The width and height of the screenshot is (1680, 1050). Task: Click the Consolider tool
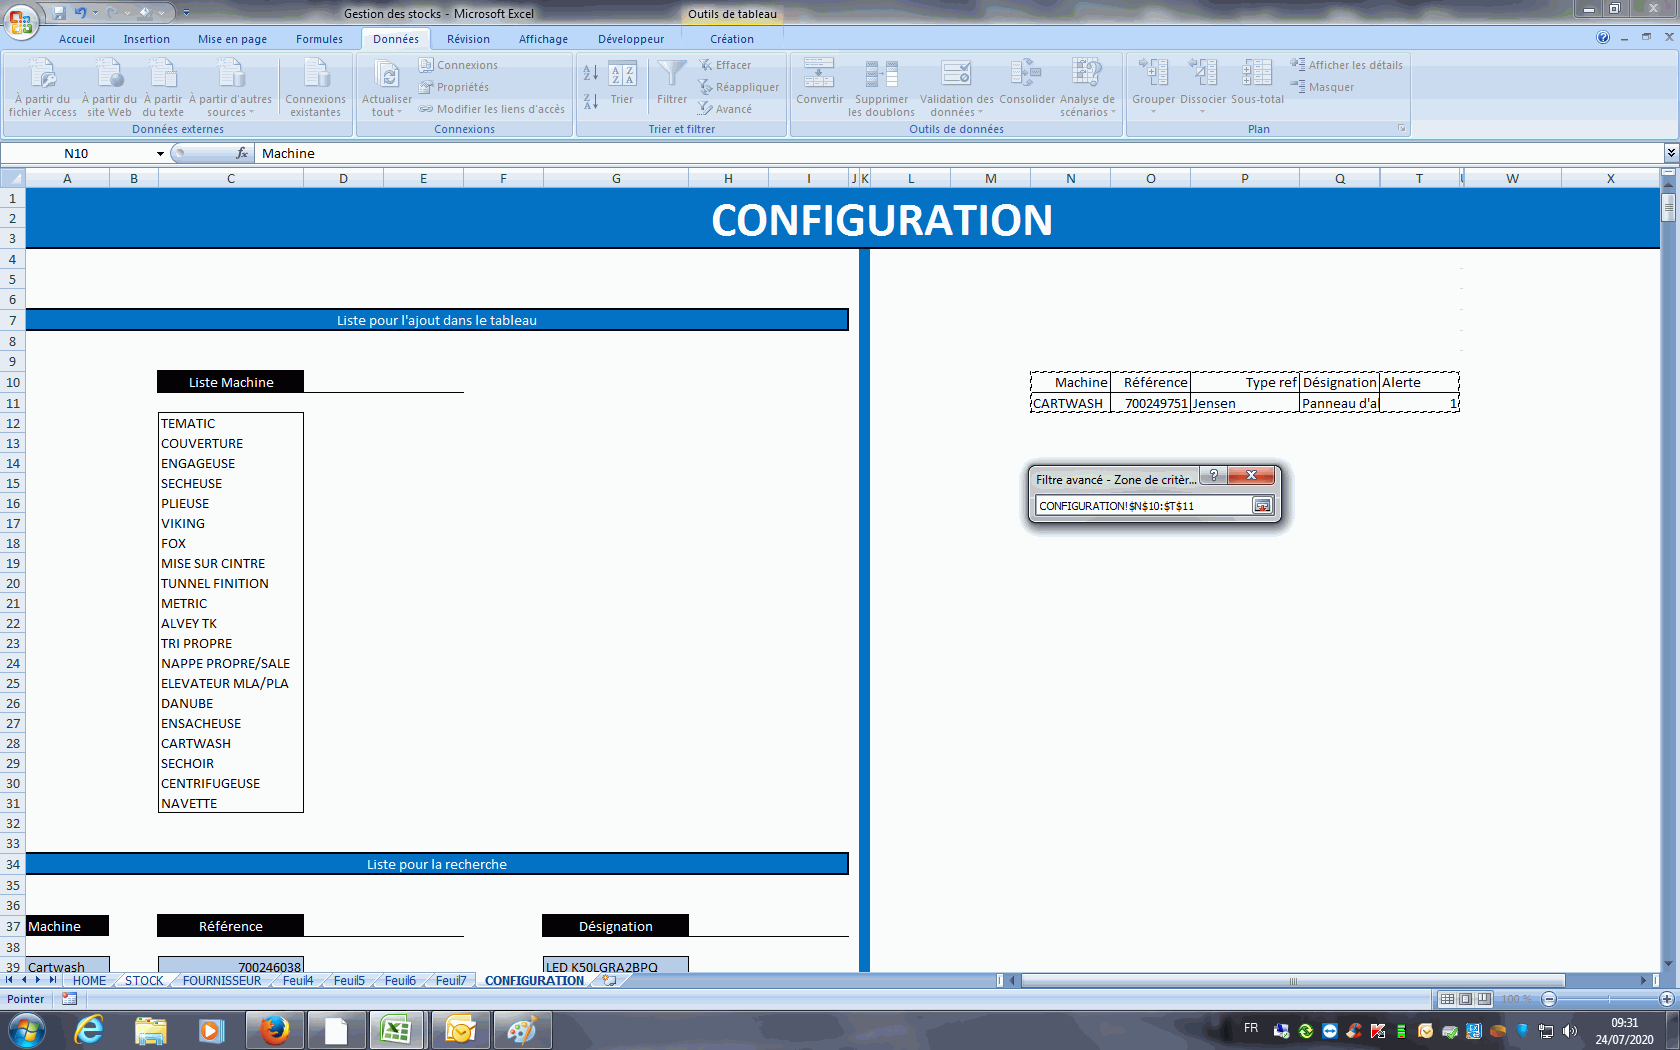coord(1027,82)
